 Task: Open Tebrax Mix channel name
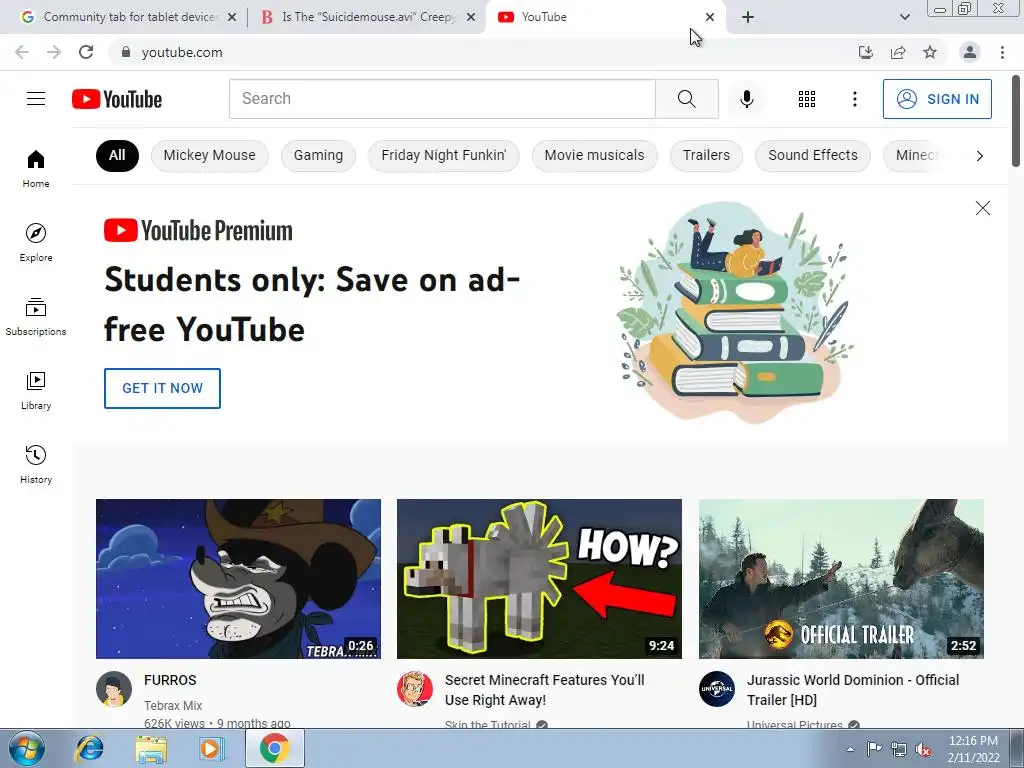[173, 705]
